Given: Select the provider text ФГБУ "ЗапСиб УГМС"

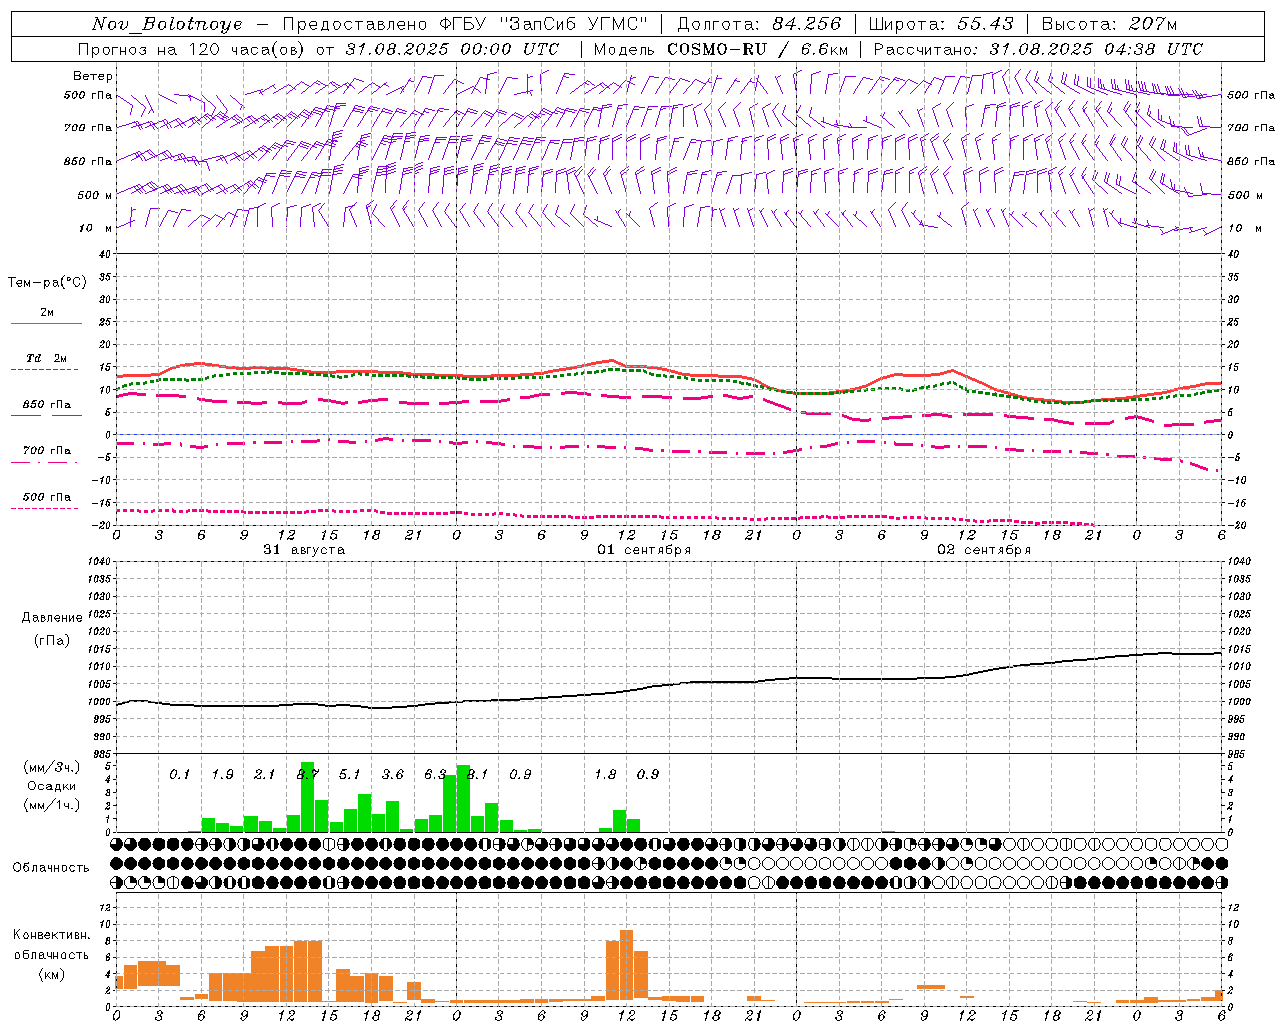Looking at the screenshot, I should click(x=544, y=24).
